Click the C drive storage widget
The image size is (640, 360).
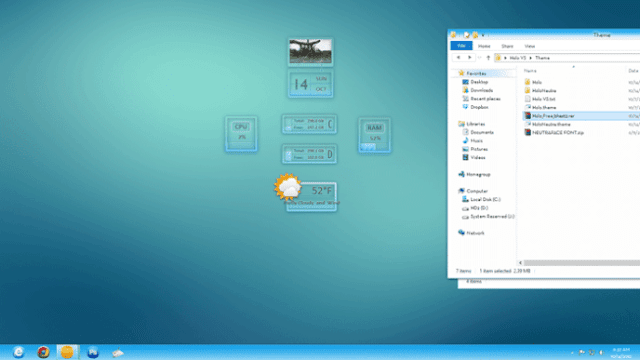coord(309,124)
